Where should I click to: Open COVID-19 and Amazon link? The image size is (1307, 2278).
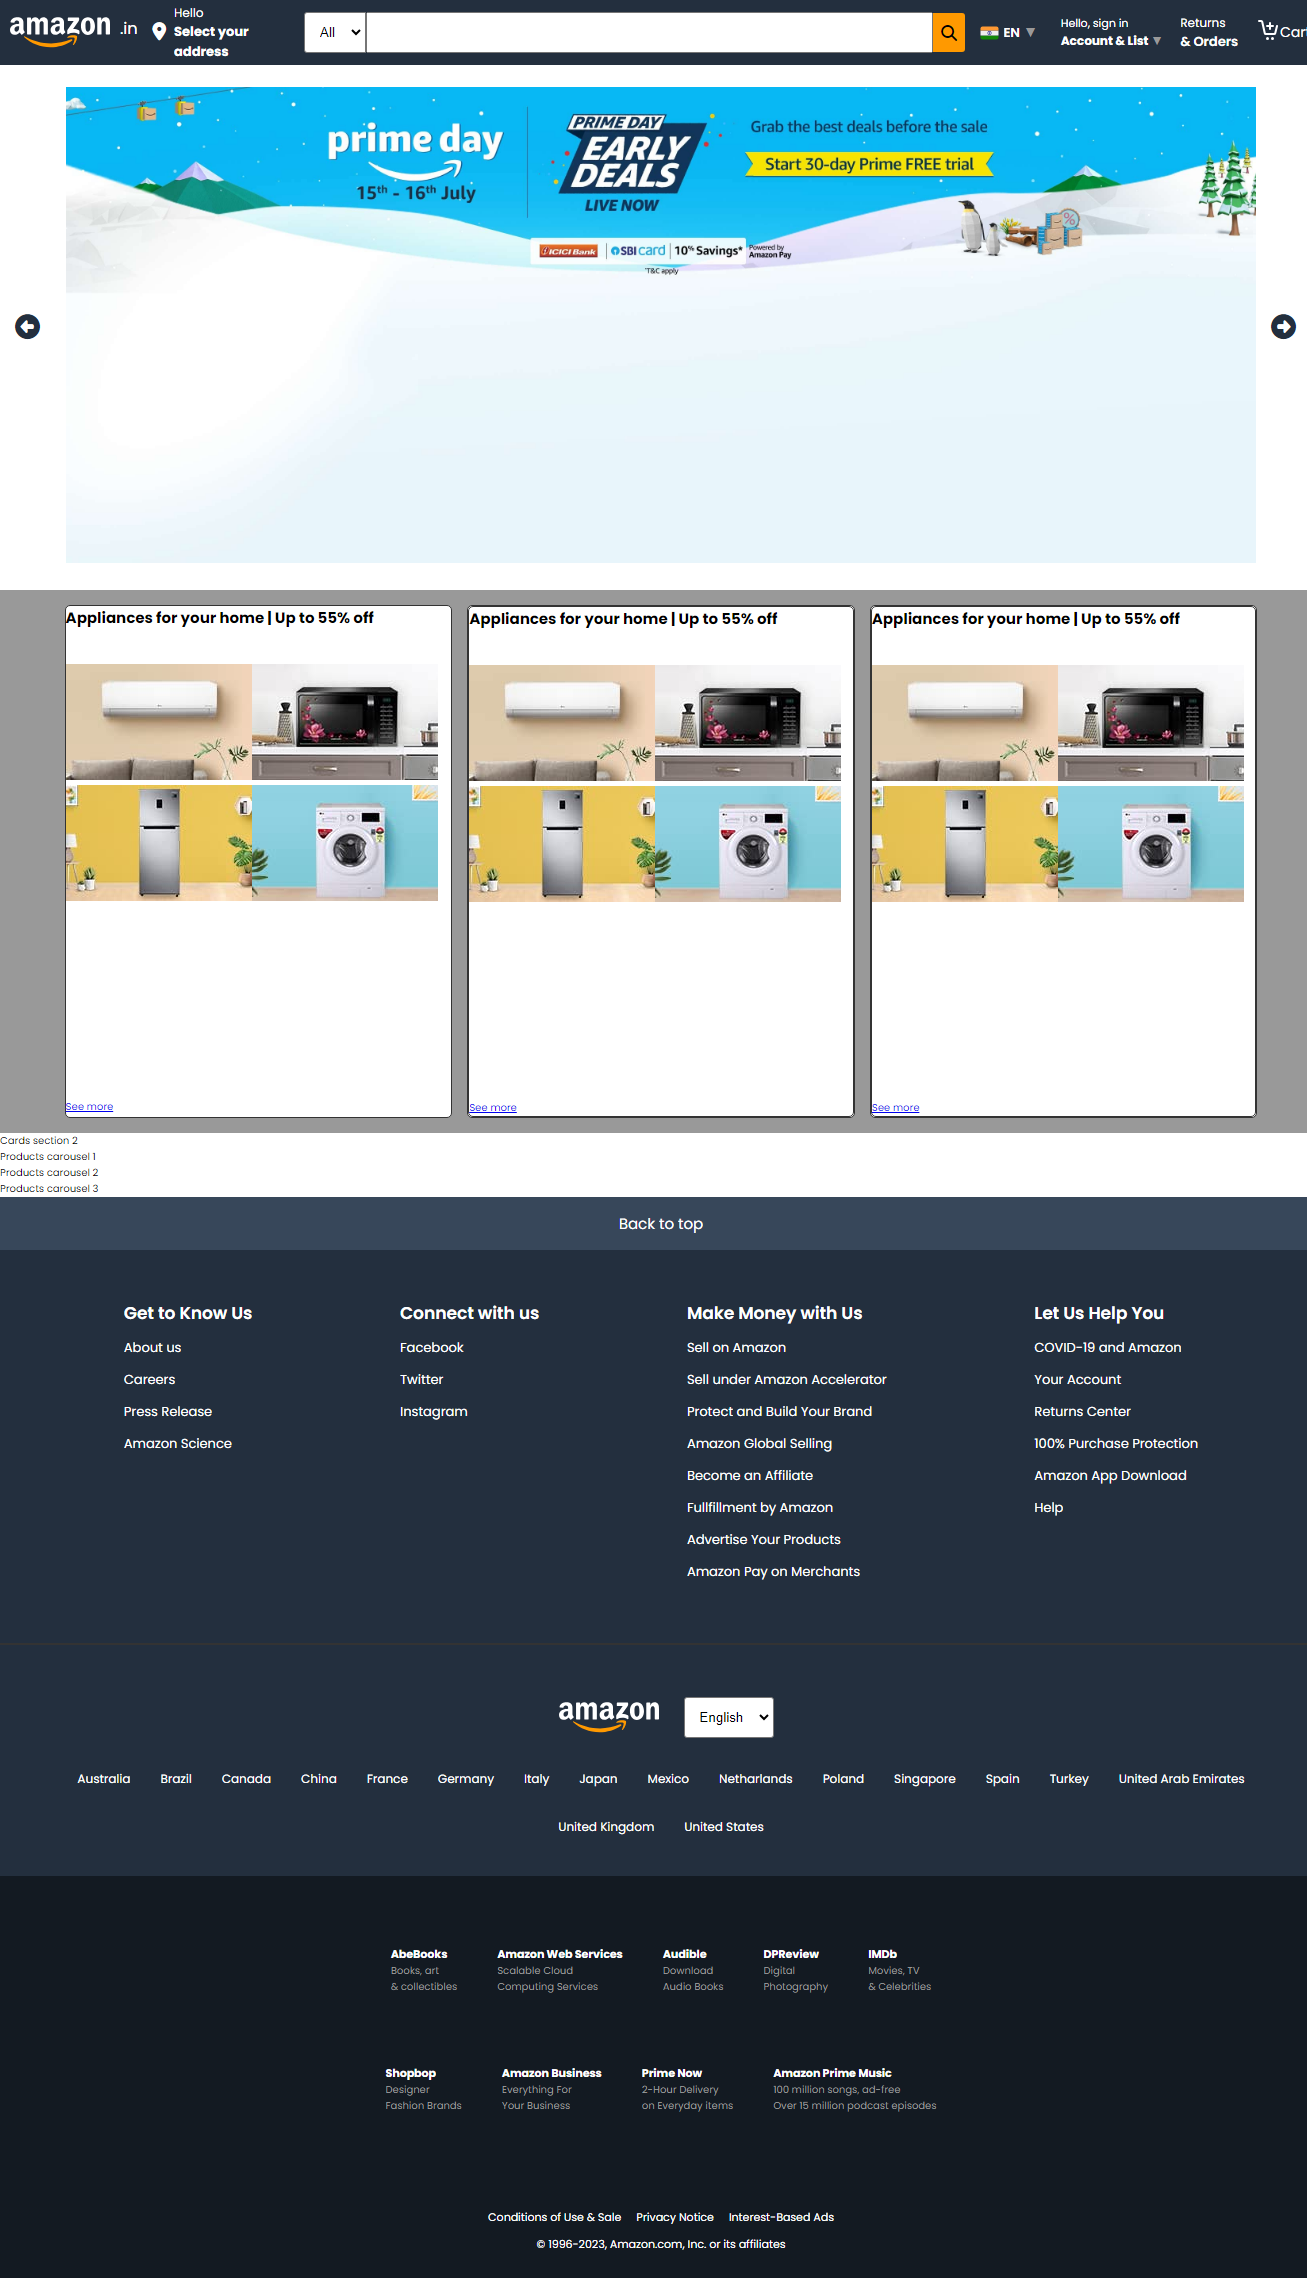pos(1108,1348)
